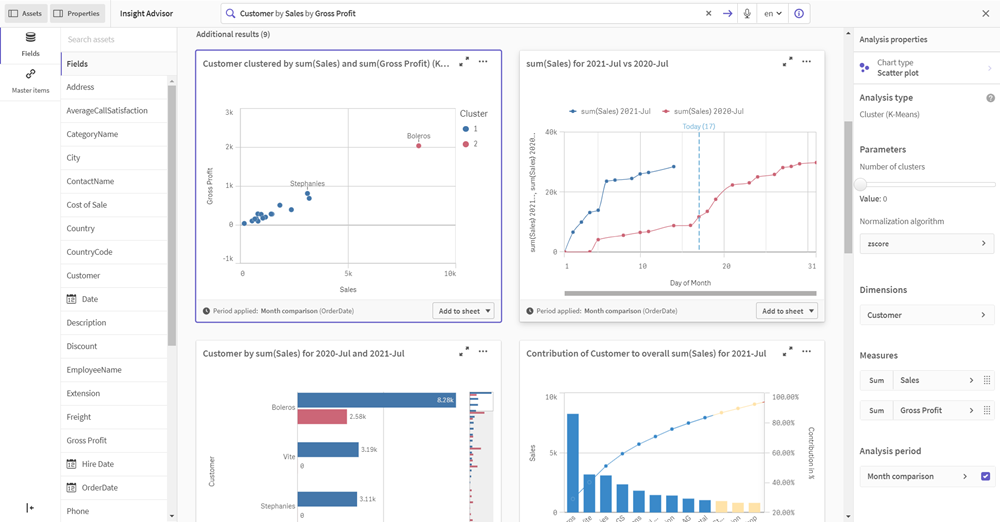Click line chart horizontal scrollbar
The width and height of the screenshot is (1000, 522).
click(x=690, y=294)
